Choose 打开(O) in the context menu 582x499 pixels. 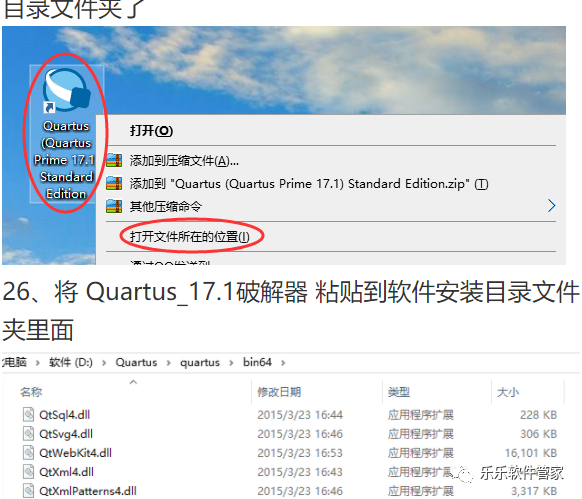point(151,131)
